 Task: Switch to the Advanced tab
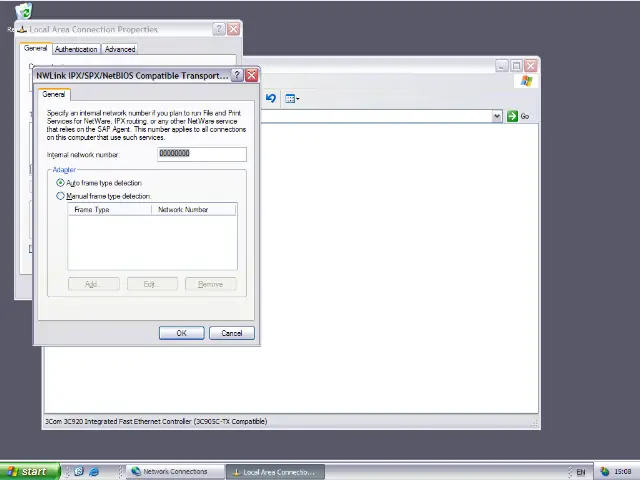pyautogui.click(x=120, y=49)
